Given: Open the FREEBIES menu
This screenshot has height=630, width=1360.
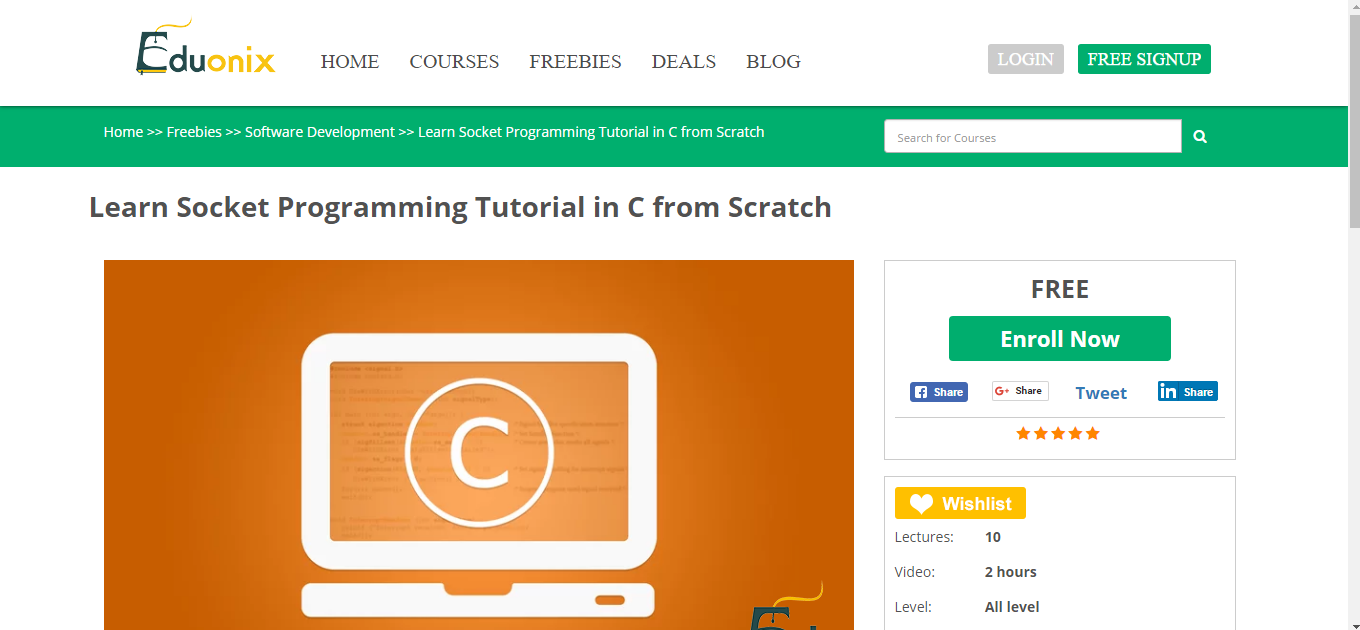Looking at the screenshot, I should tap(575, 62).
